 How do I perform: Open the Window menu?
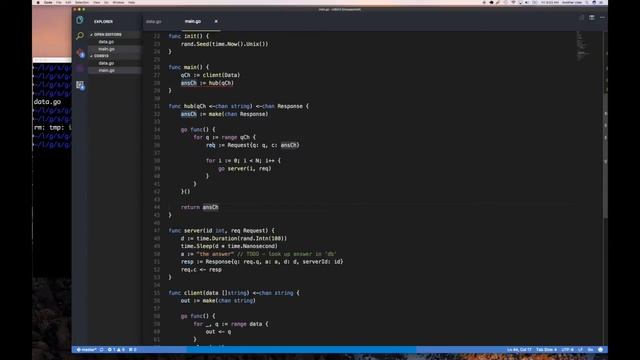pos(118,2)
